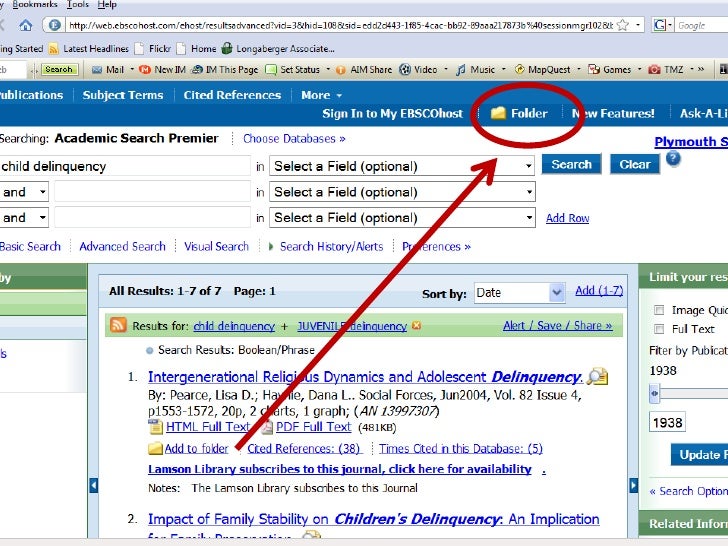Open the Folder in EBSCOhost header

519,113
